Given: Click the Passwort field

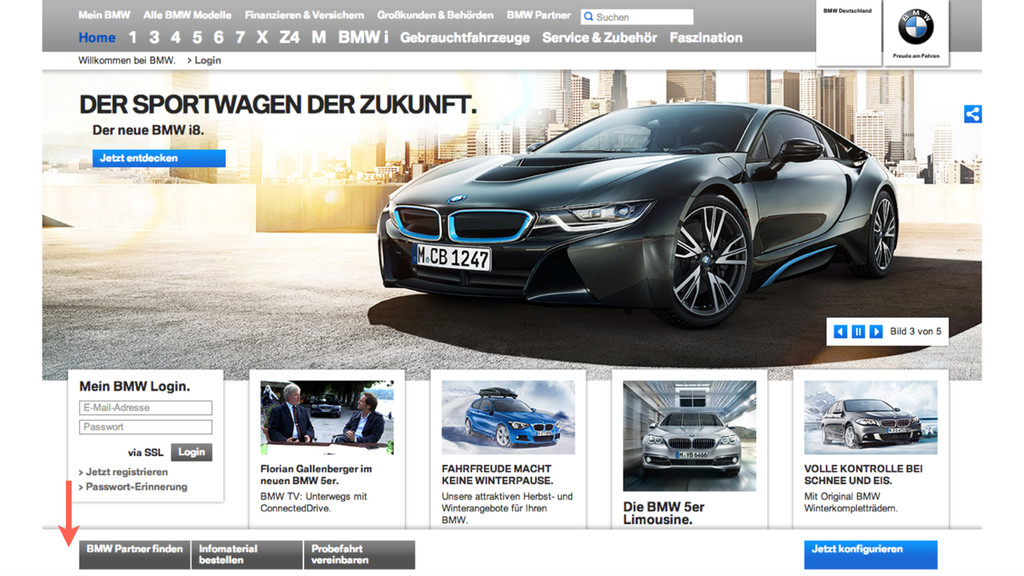Looking at the screenshot, I should (146, 427).
